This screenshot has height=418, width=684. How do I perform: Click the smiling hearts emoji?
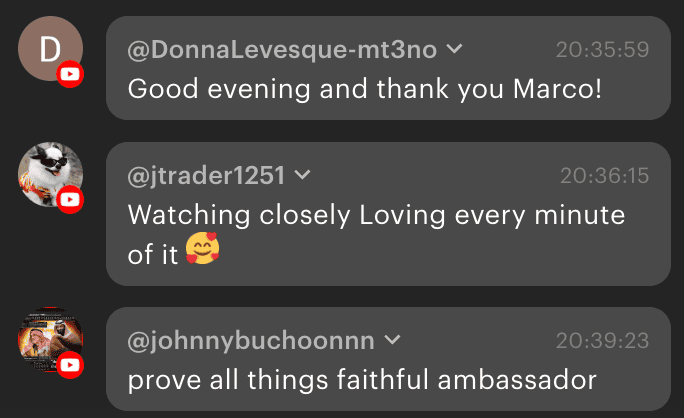pos(202,252)
